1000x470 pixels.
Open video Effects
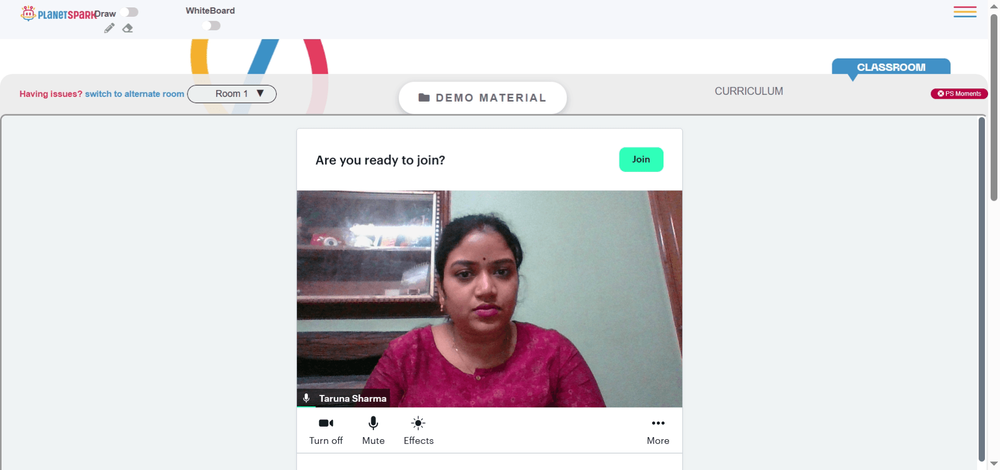(418, 431)
